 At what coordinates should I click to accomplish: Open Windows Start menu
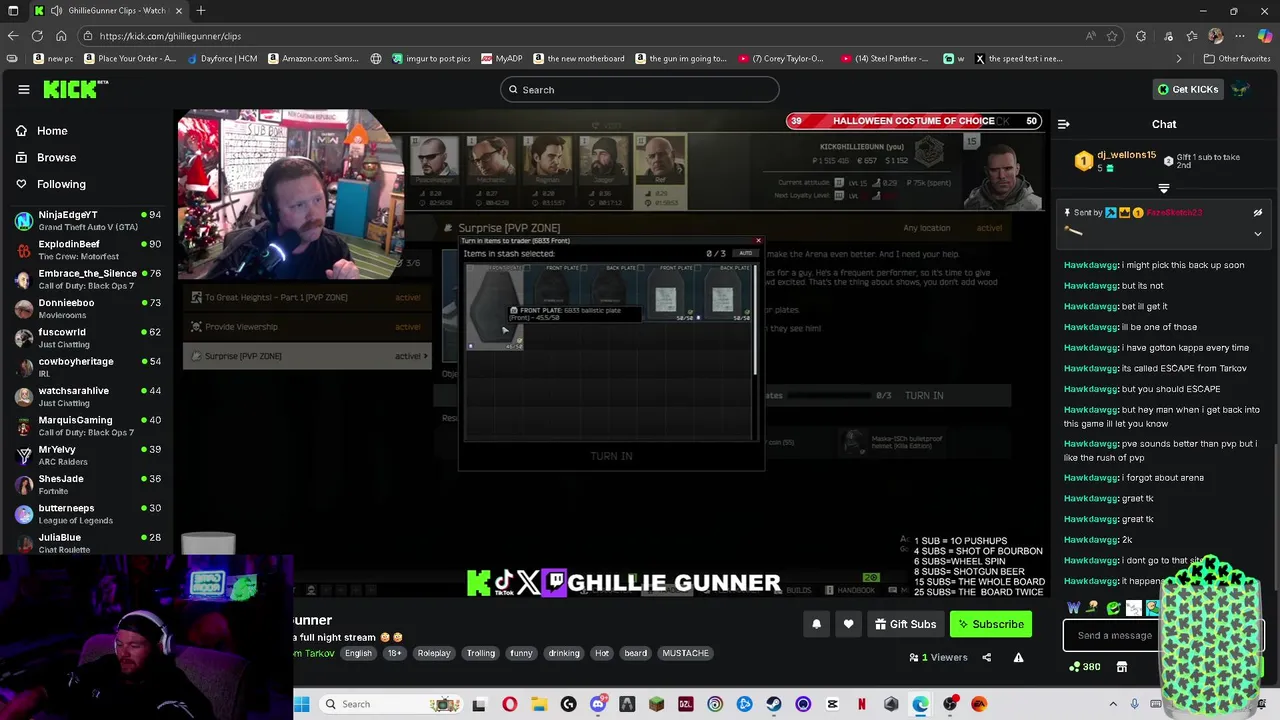click(302, 704)
